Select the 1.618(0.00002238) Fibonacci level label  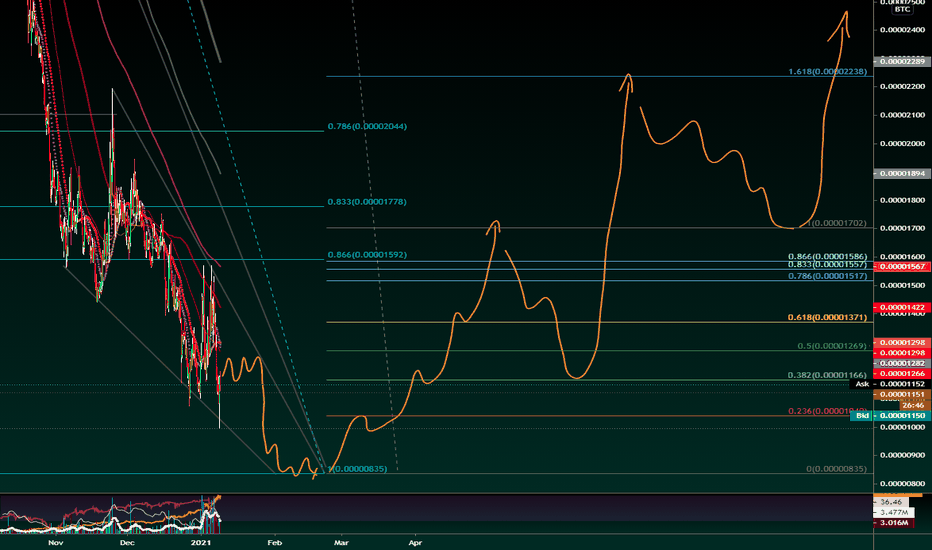pyautogui.click(x=827, y=71)
